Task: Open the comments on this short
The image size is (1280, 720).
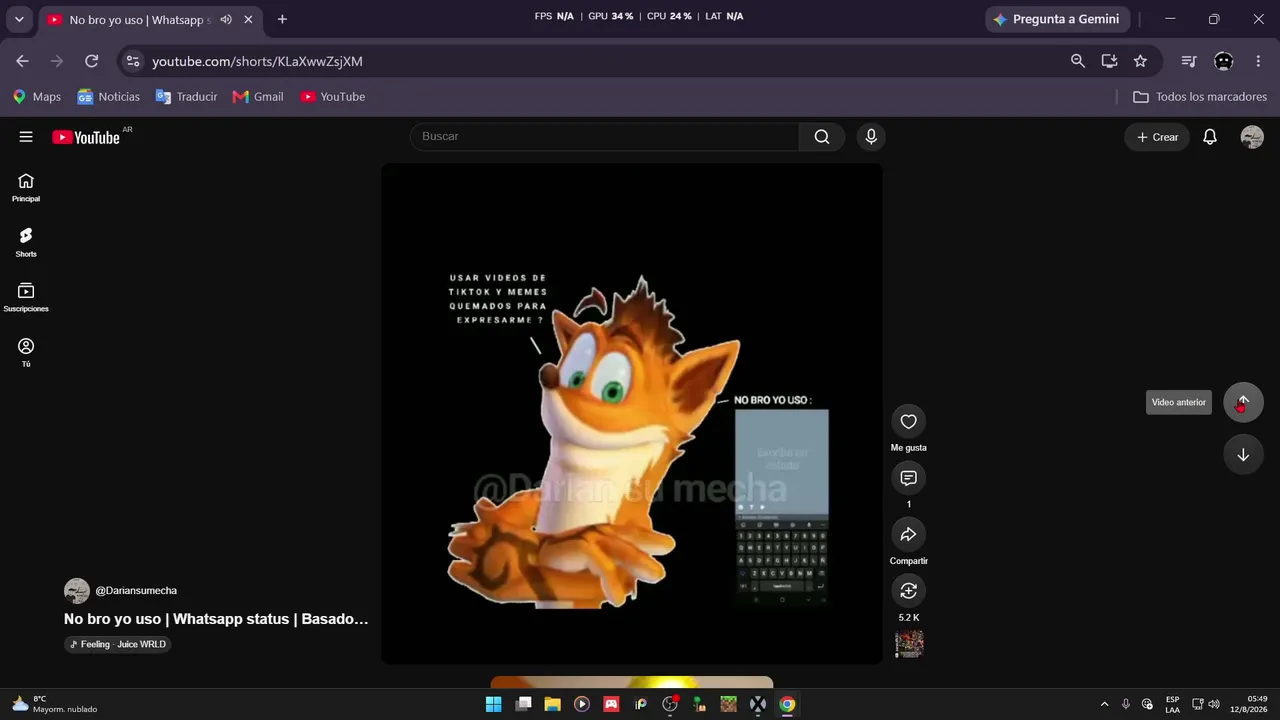Action: (908, 478)
